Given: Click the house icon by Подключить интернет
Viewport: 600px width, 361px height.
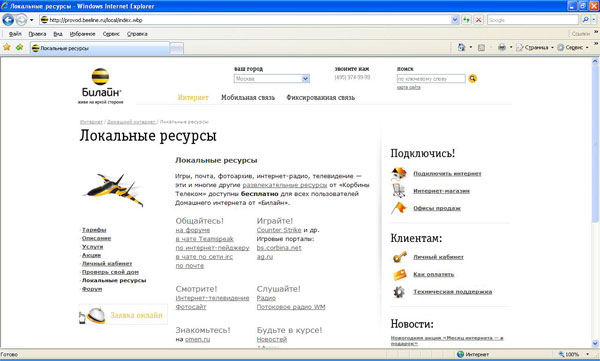Looking at the screenshot, I should coord(399,173).
